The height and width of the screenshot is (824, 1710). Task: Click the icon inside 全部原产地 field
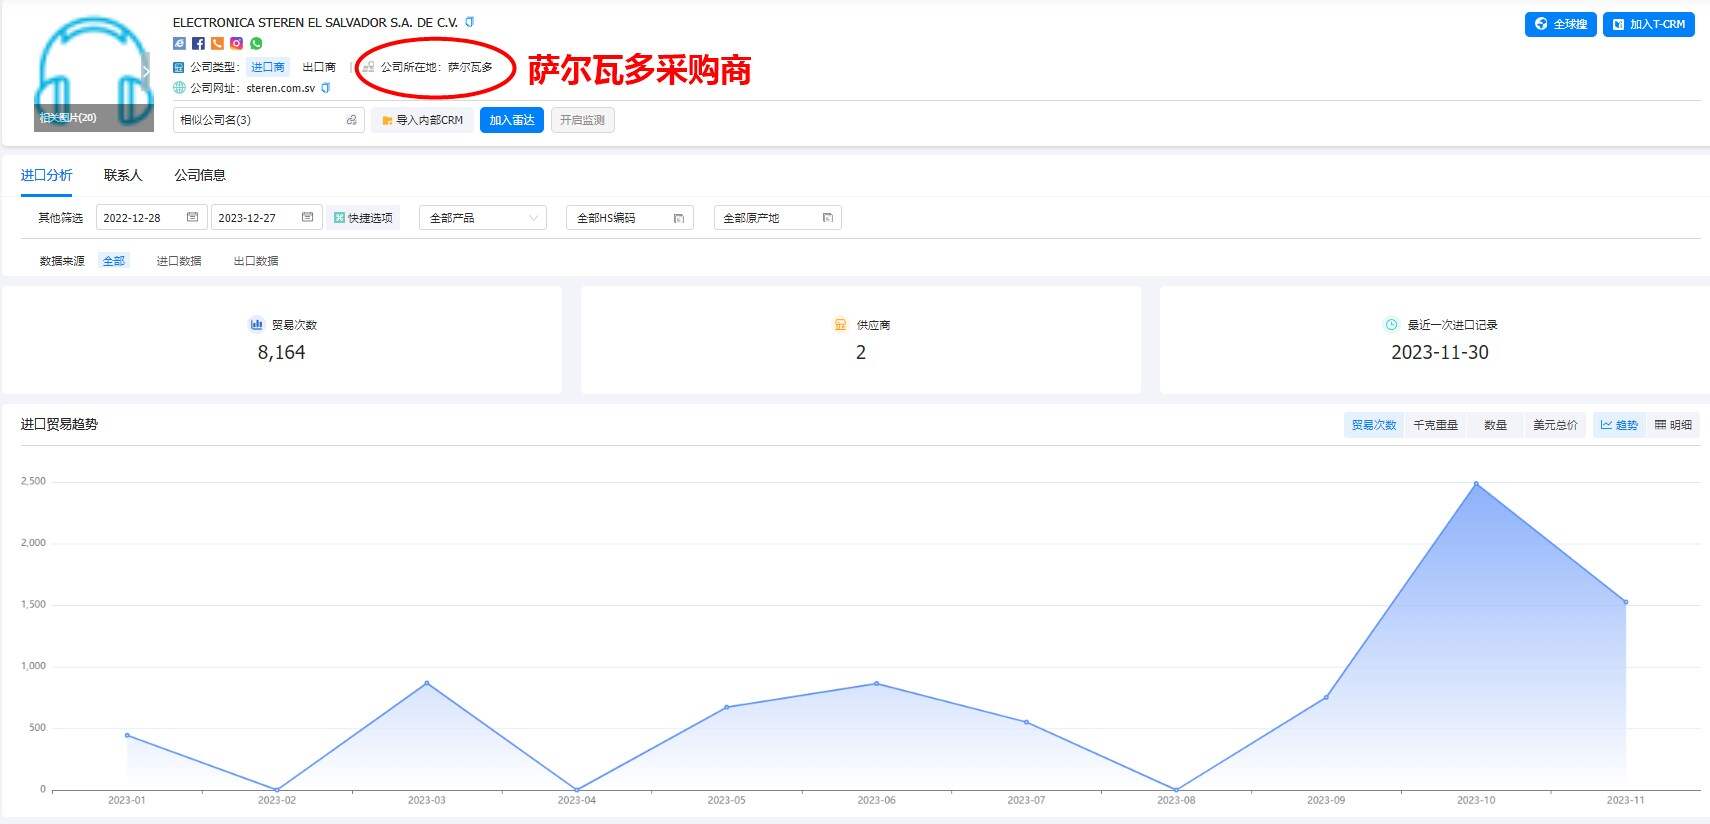coord(827,218)
